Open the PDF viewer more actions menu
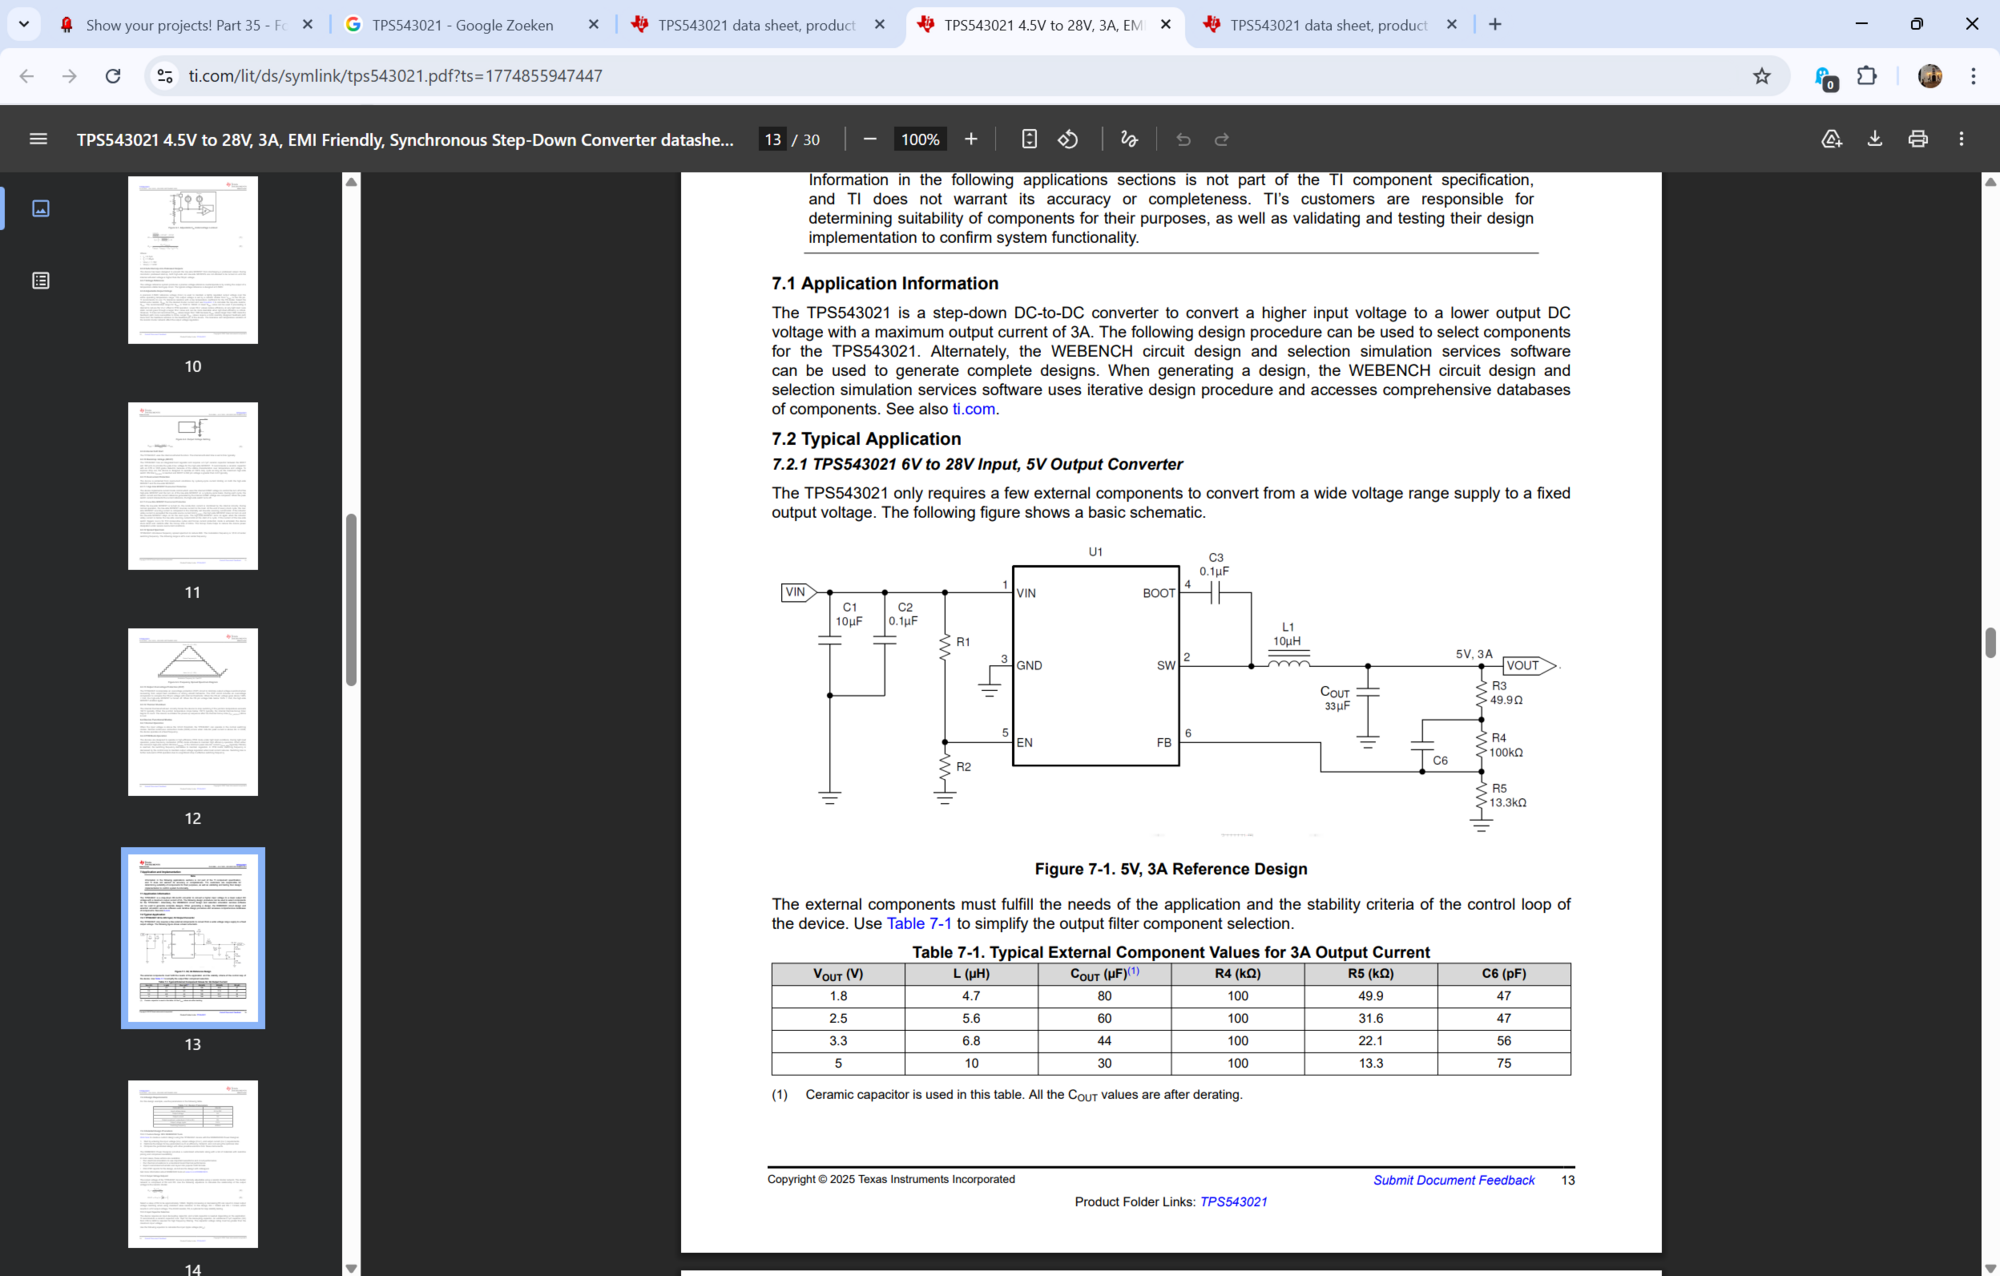Image resolution: width=2000 pixels, height=1276 pixels. coord(1961,139)
